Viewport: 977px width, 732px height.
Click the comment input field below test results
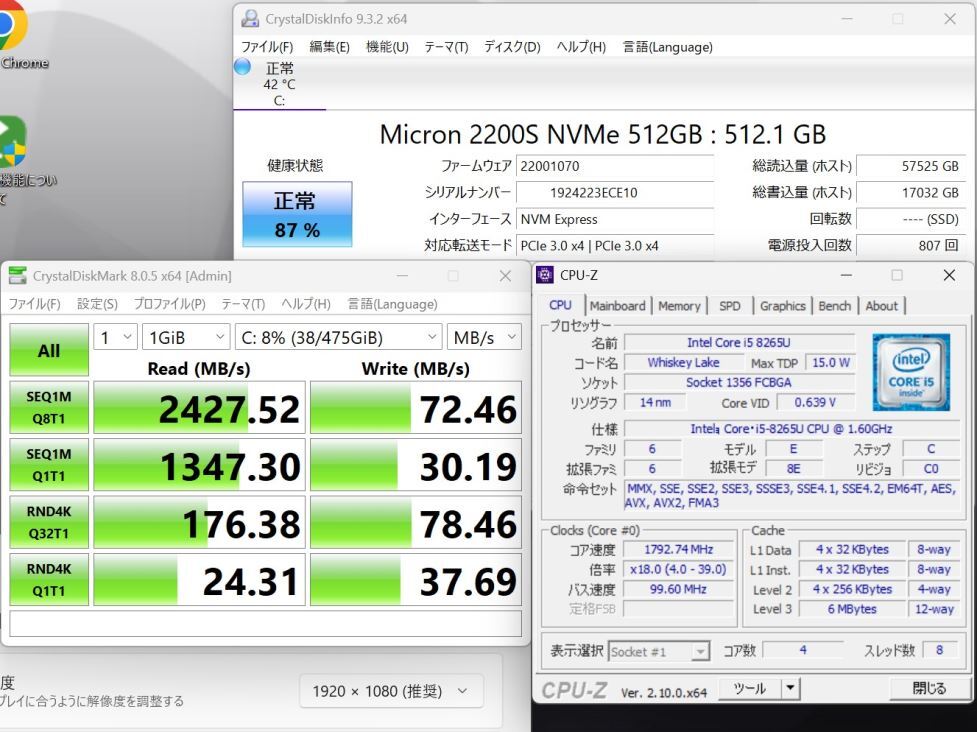pyautogui.click(x=260, y=624)
